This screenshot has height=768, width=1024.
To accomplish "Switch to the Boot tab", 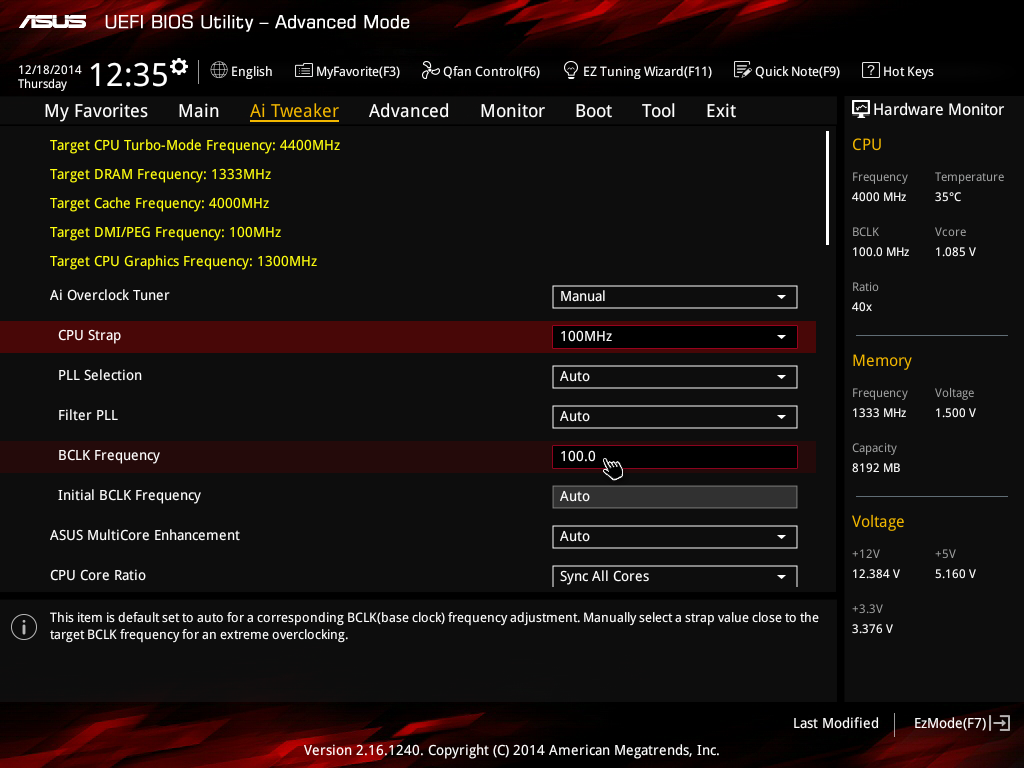I will (593, 111).
